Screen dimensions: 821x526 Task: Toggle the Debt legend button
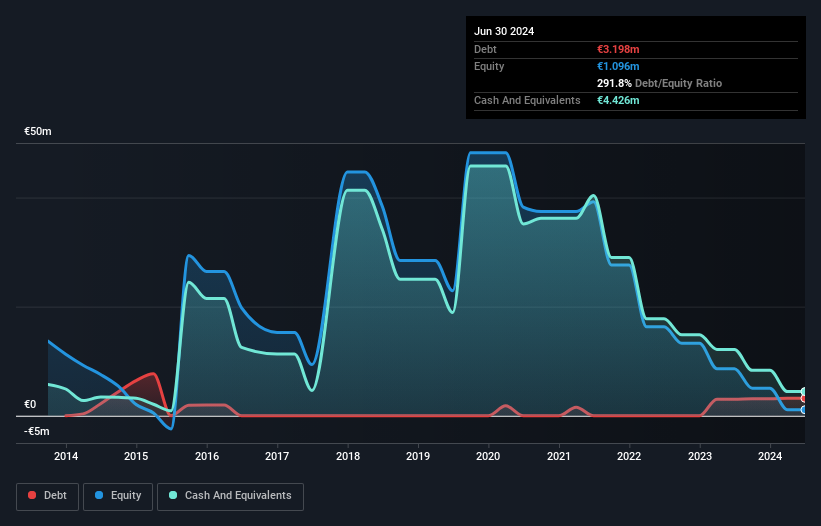tap(48, 496)
